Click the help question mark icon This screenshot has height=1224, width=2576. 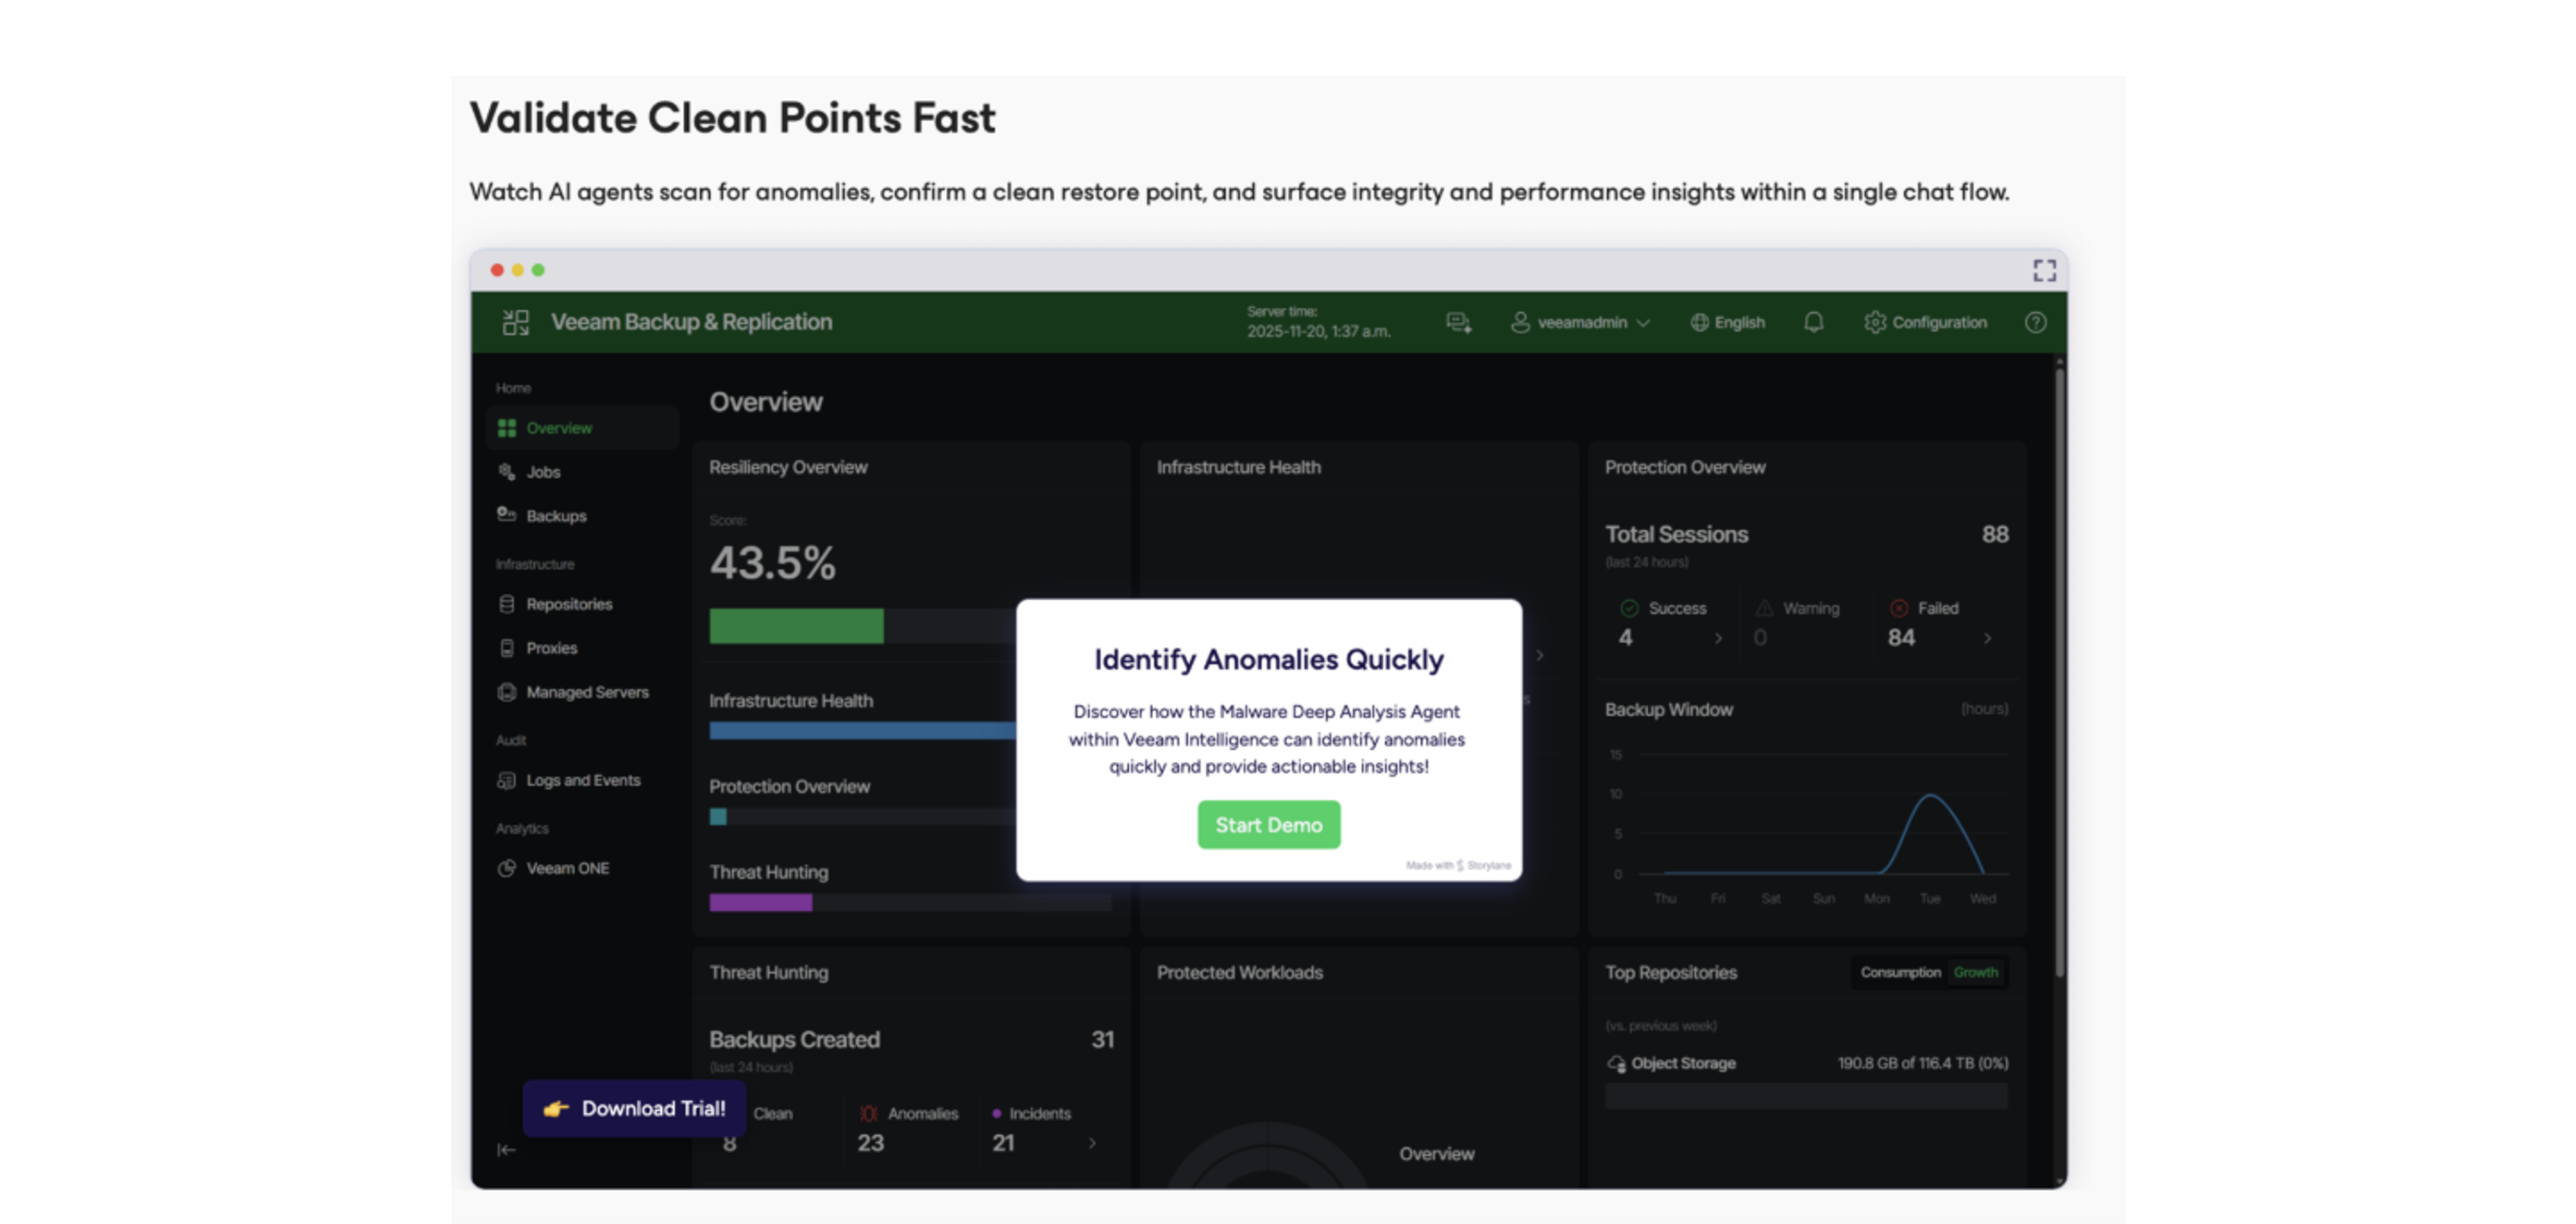click(2035, 322)
